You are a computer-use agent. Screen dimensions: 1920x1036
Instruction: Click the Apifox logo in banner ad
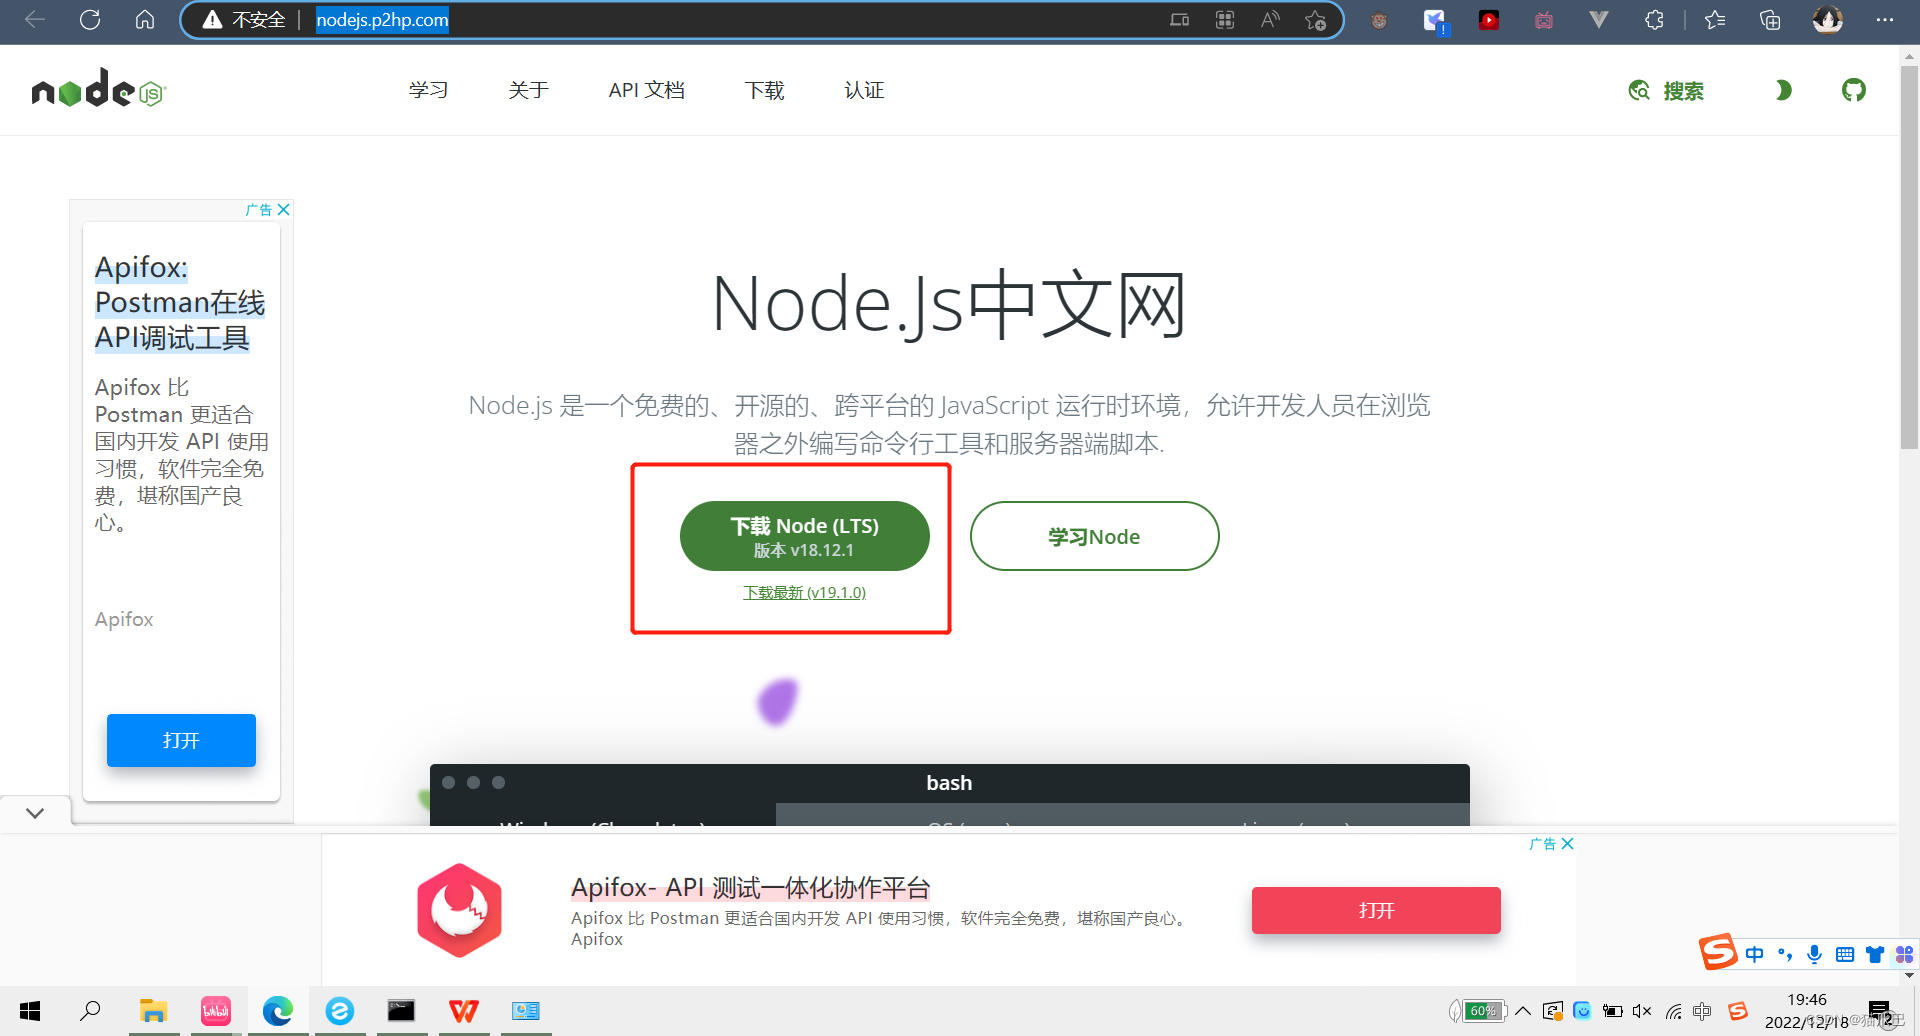[x=460, y=910]
